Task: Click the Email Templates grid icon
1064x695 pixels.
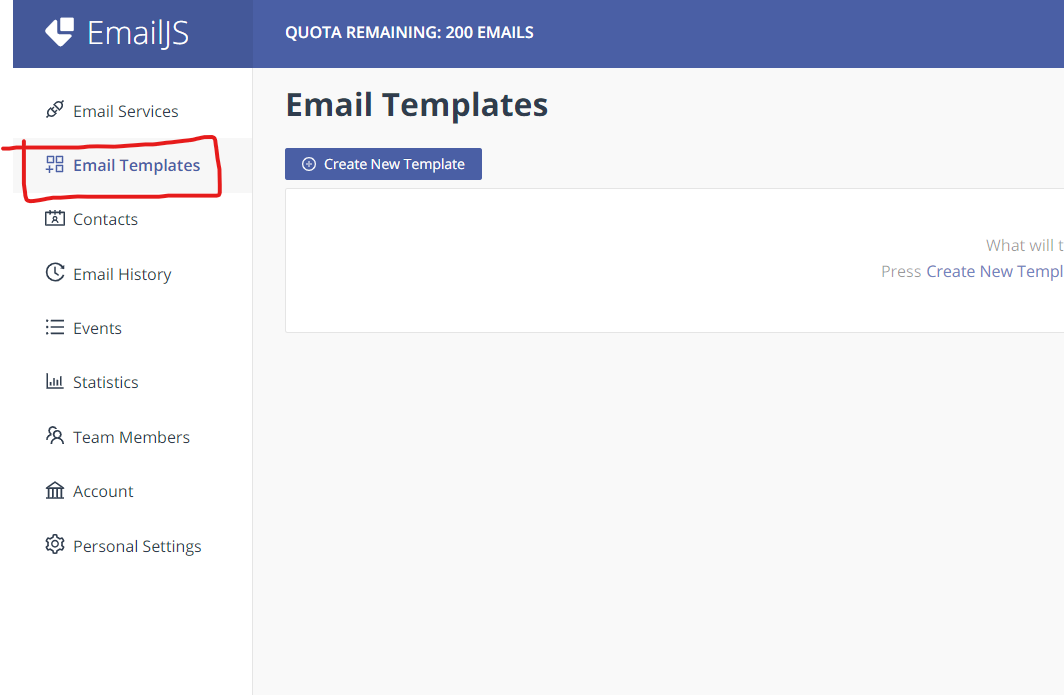Action: (x=55, y=164)
